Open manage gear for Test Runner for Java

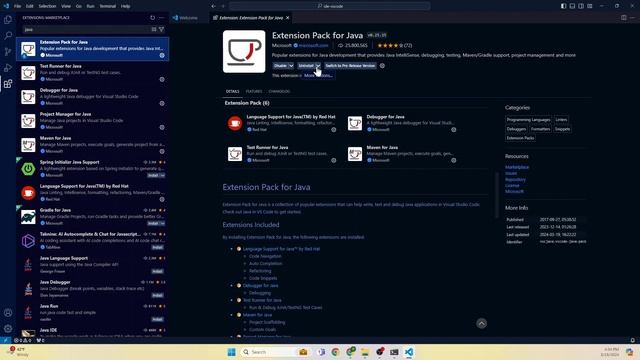pos(162,79)
